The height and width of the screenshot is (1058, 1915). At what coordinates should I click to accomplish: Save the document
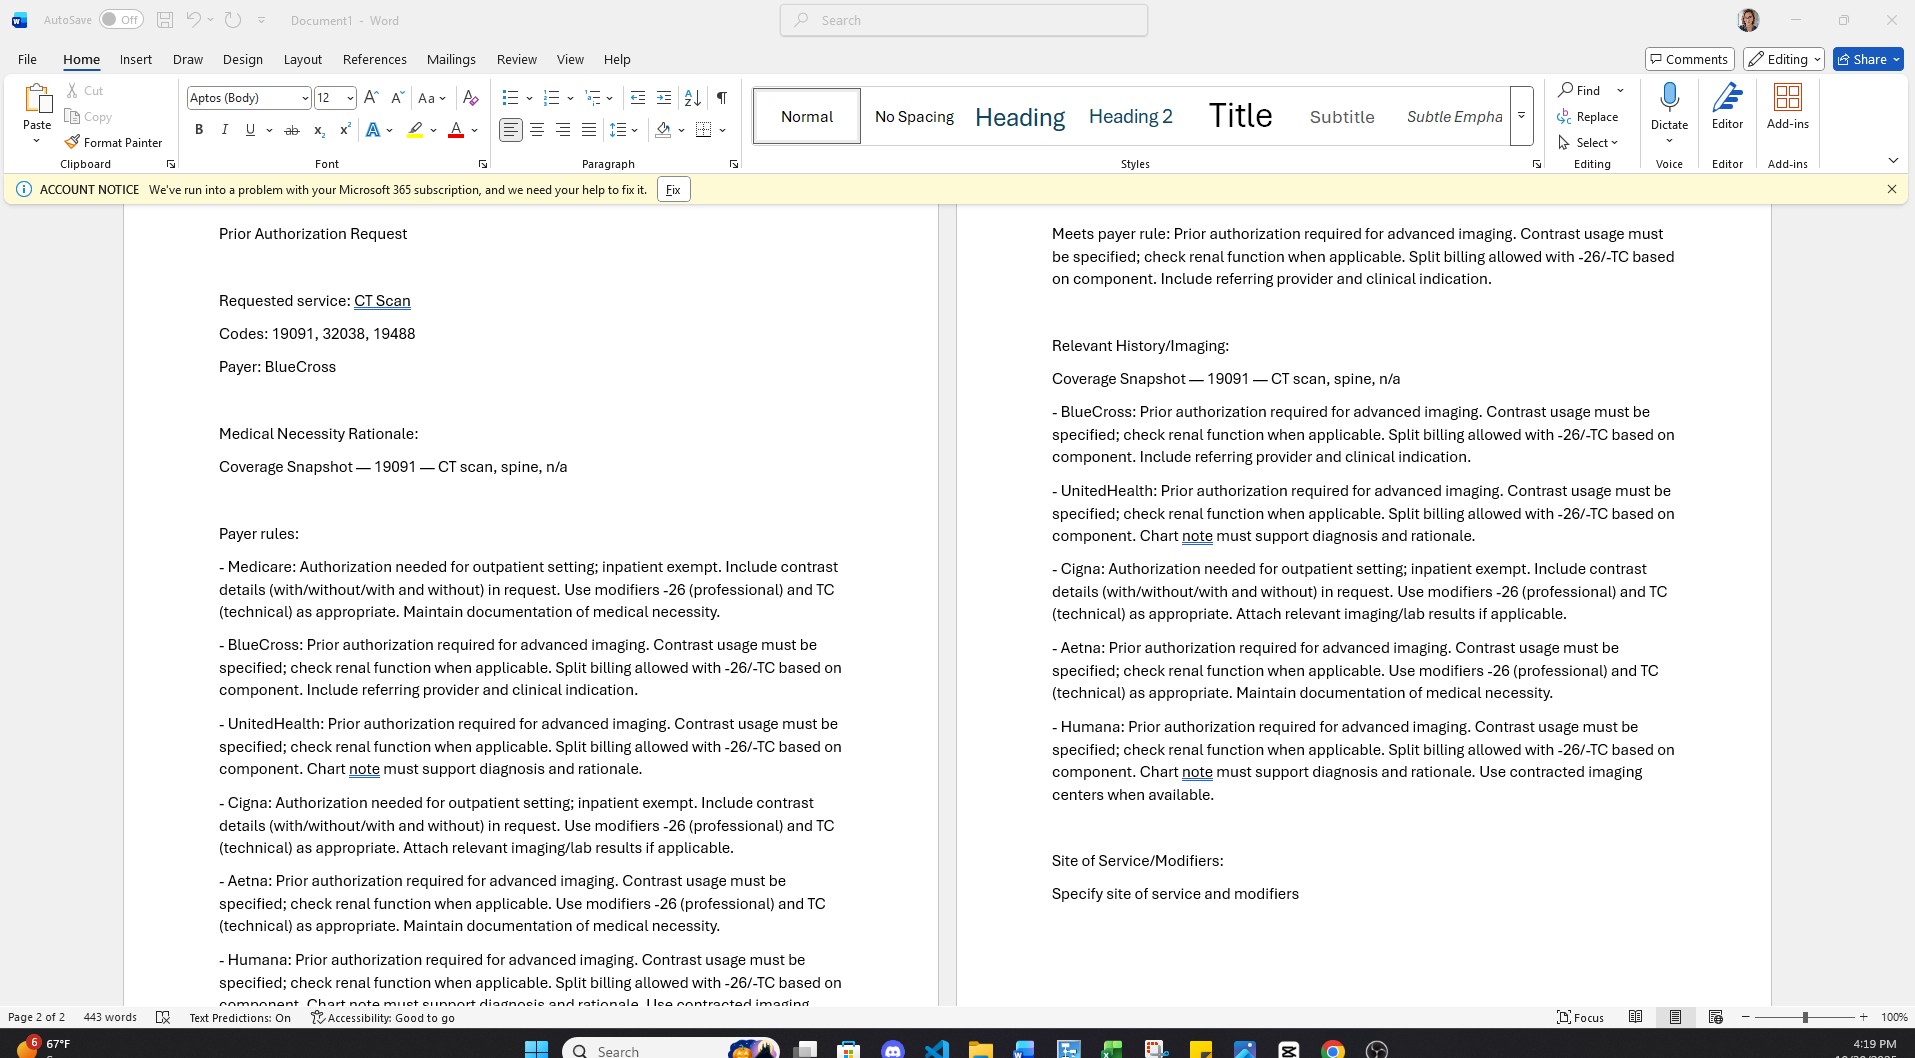pos(165,20)
